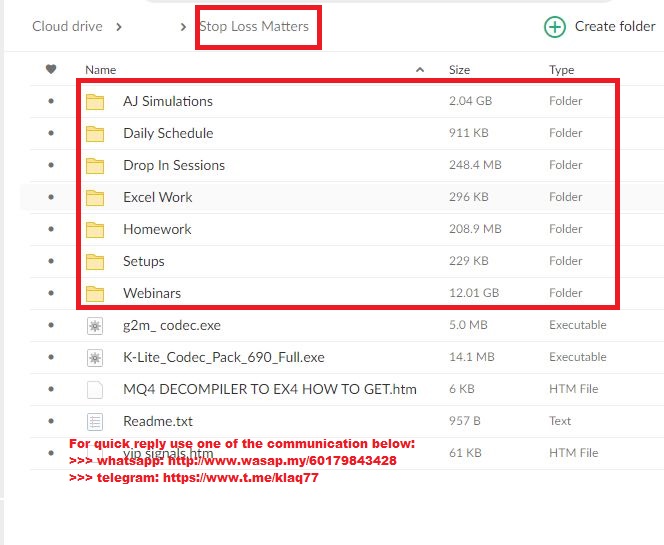Click the sort arrow in Name column
The height and width of the screenshot is (545, 664).
tap(420, 69)
